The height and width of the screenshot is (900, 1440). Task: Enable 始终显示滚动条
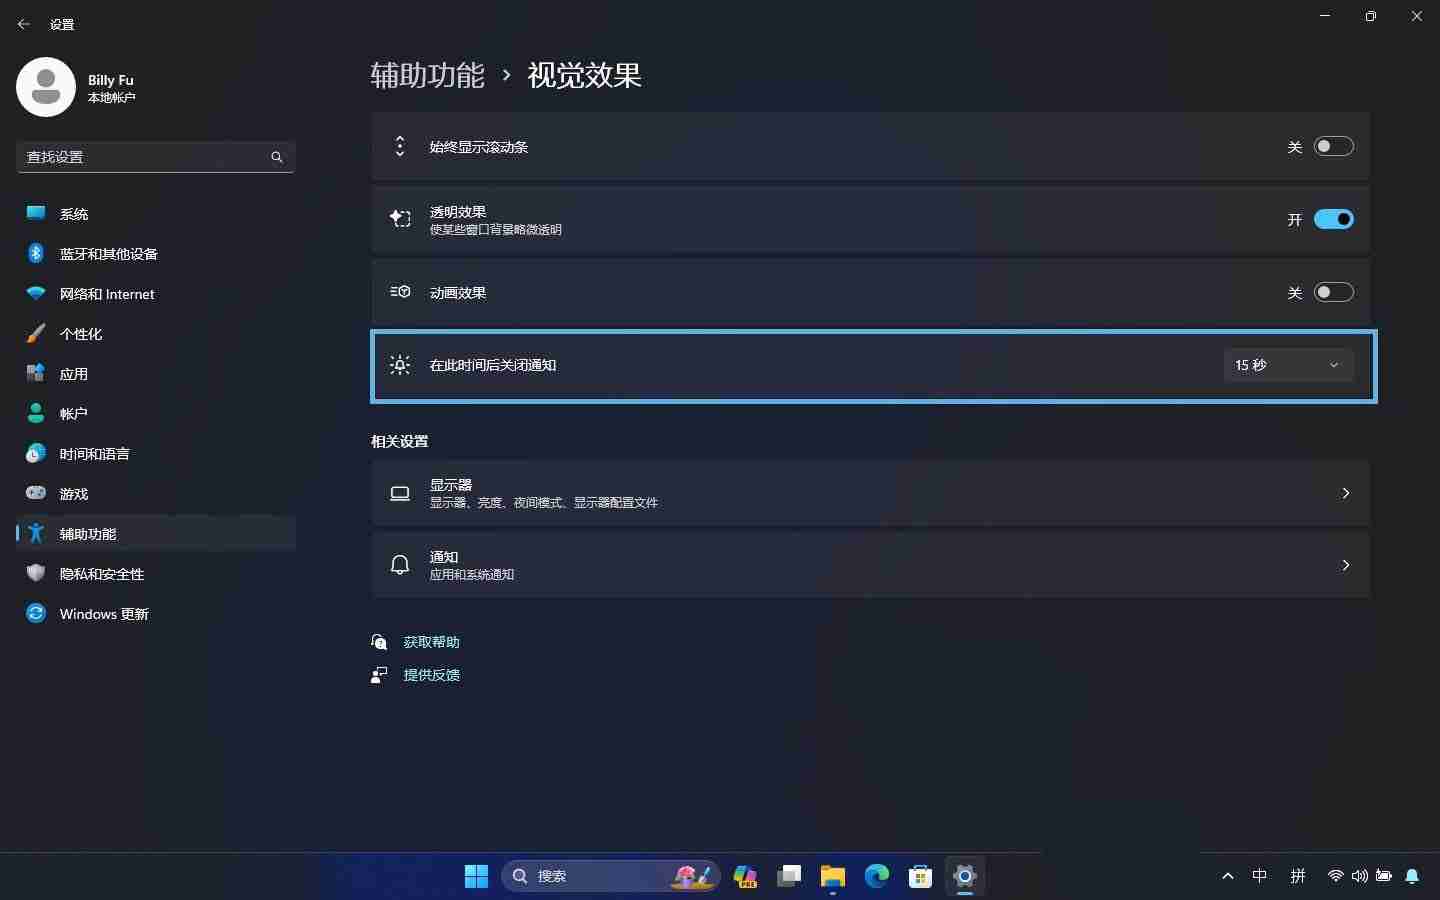1334,146
